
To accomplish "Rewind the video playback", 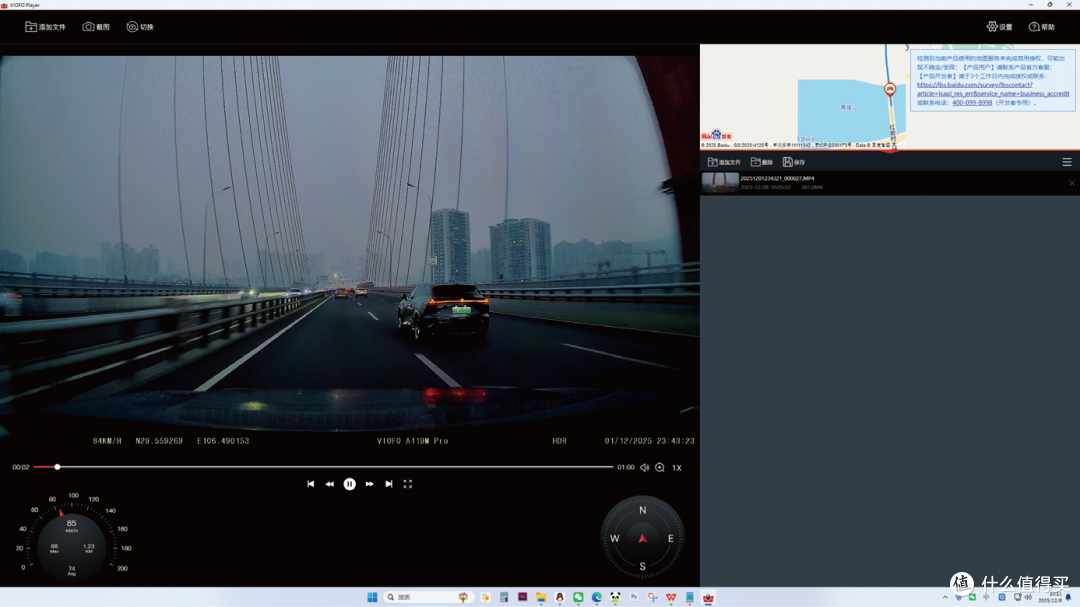I will click(330, 484).
